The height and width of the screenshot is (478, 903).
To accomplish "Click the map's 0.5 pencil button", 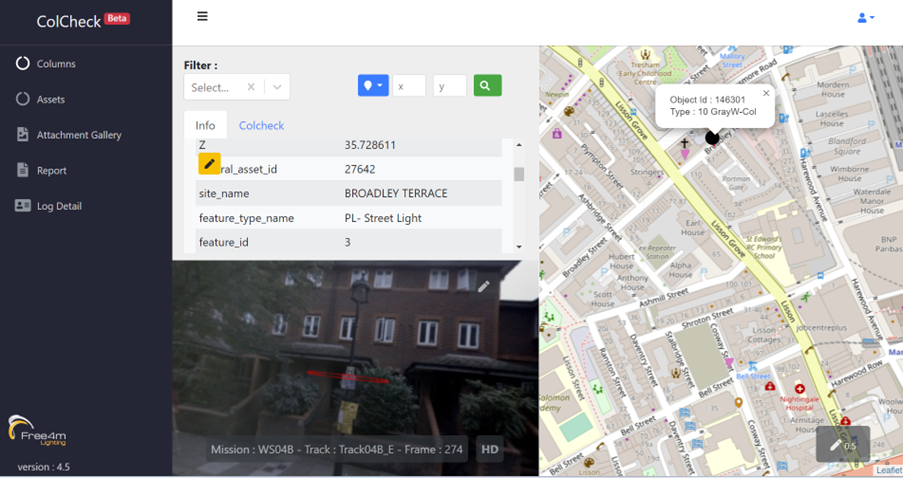I will (x=842, y=445).
